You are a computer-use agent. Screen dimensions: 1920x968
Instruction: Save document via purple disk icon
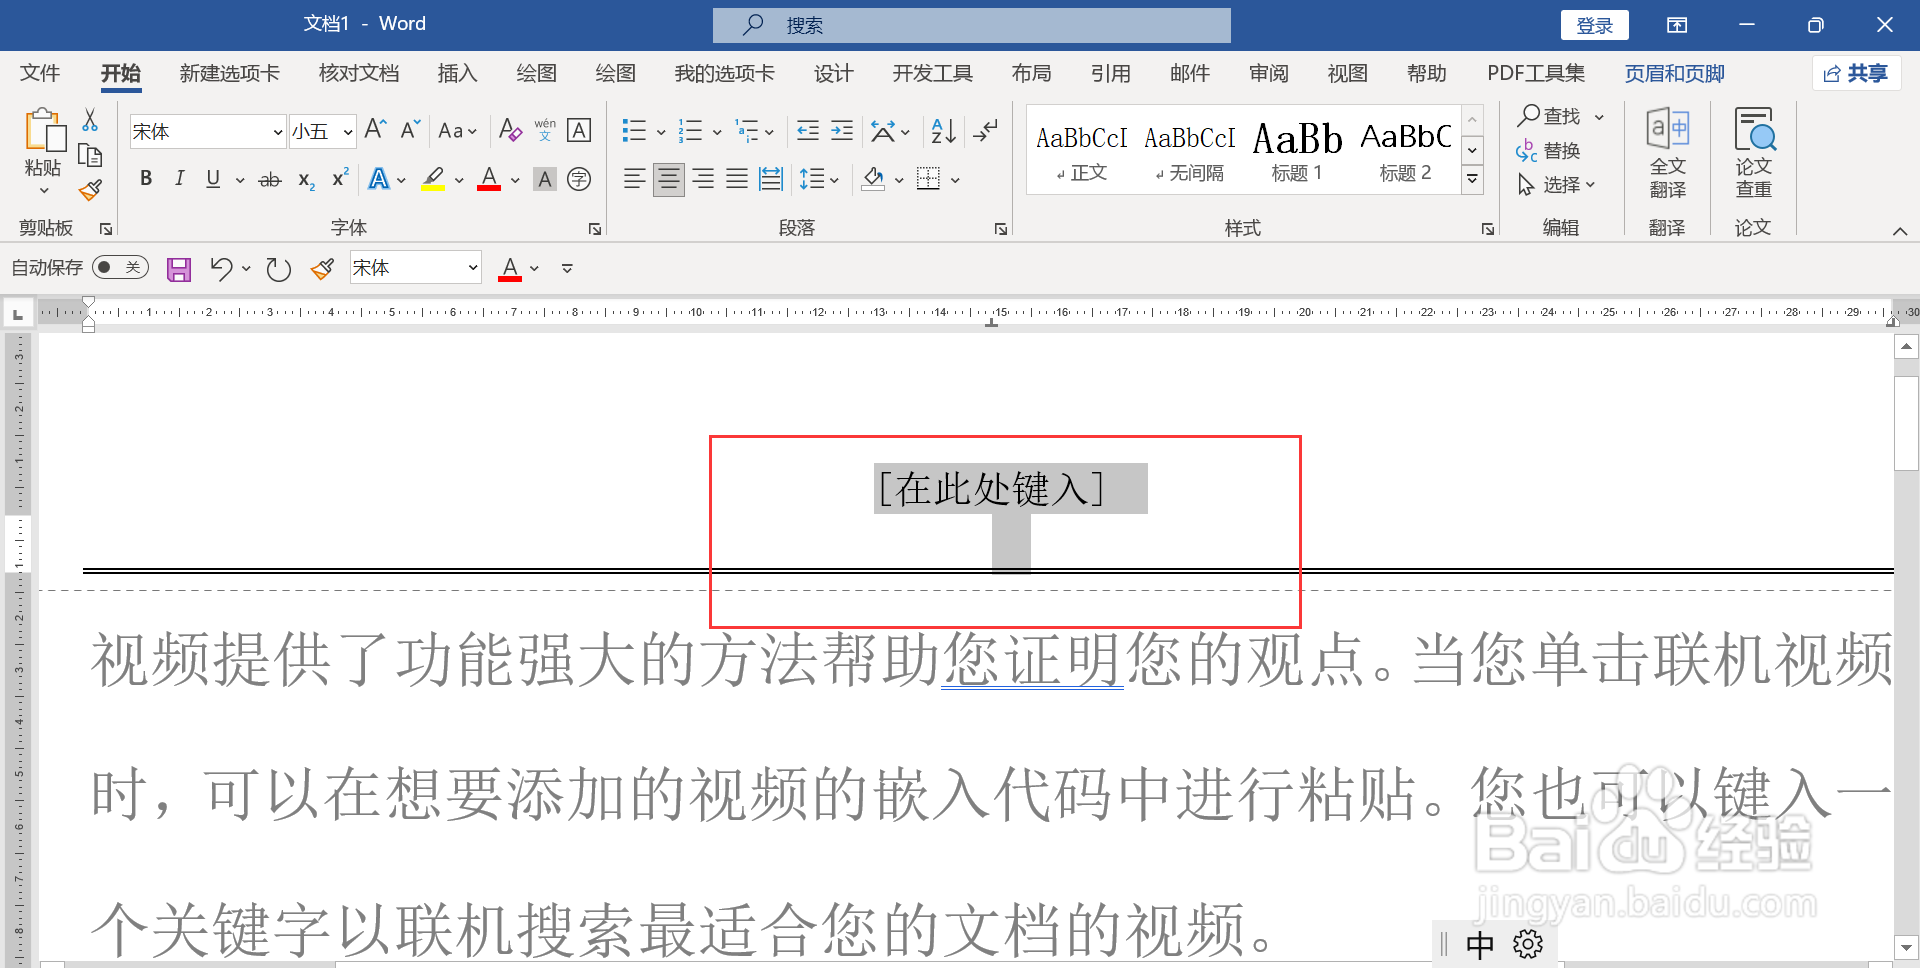[179, 269]
